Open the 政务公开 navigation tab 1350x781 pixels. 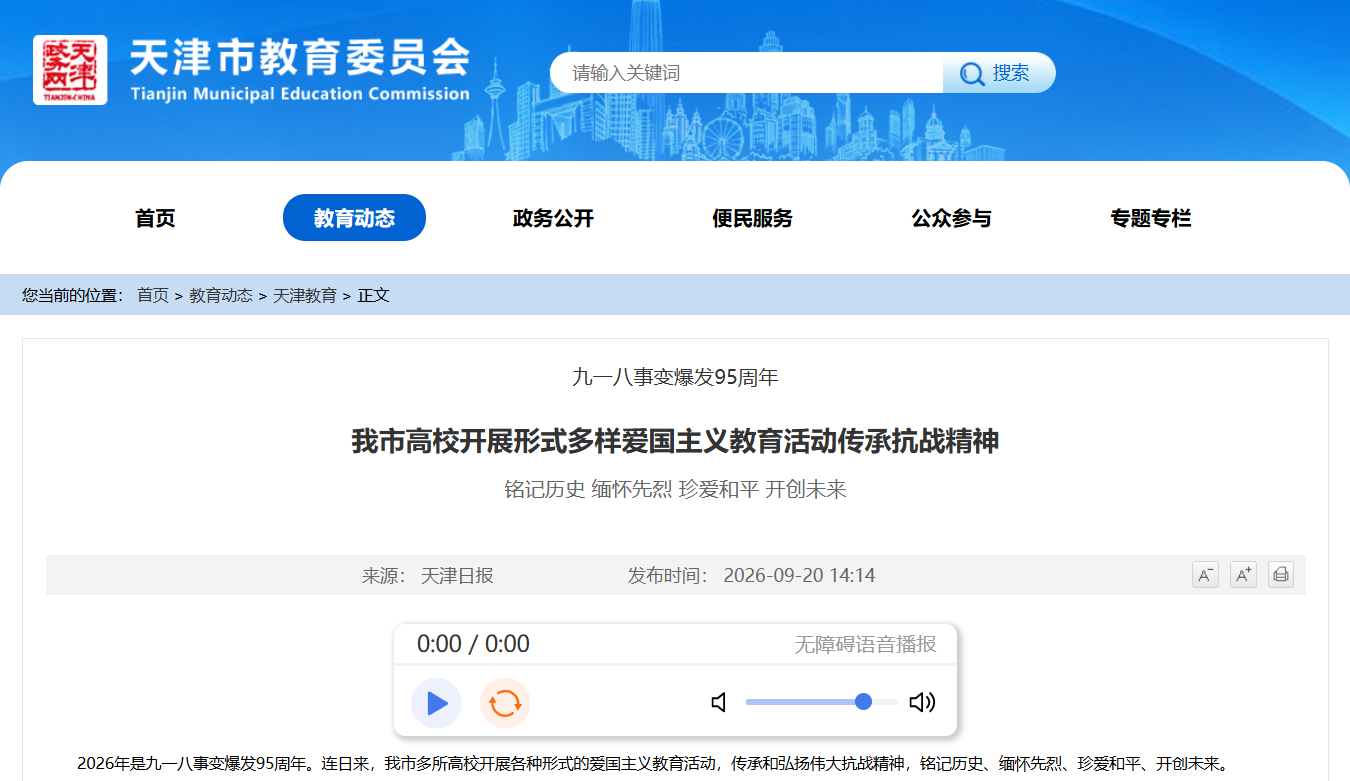pos(553,218)
